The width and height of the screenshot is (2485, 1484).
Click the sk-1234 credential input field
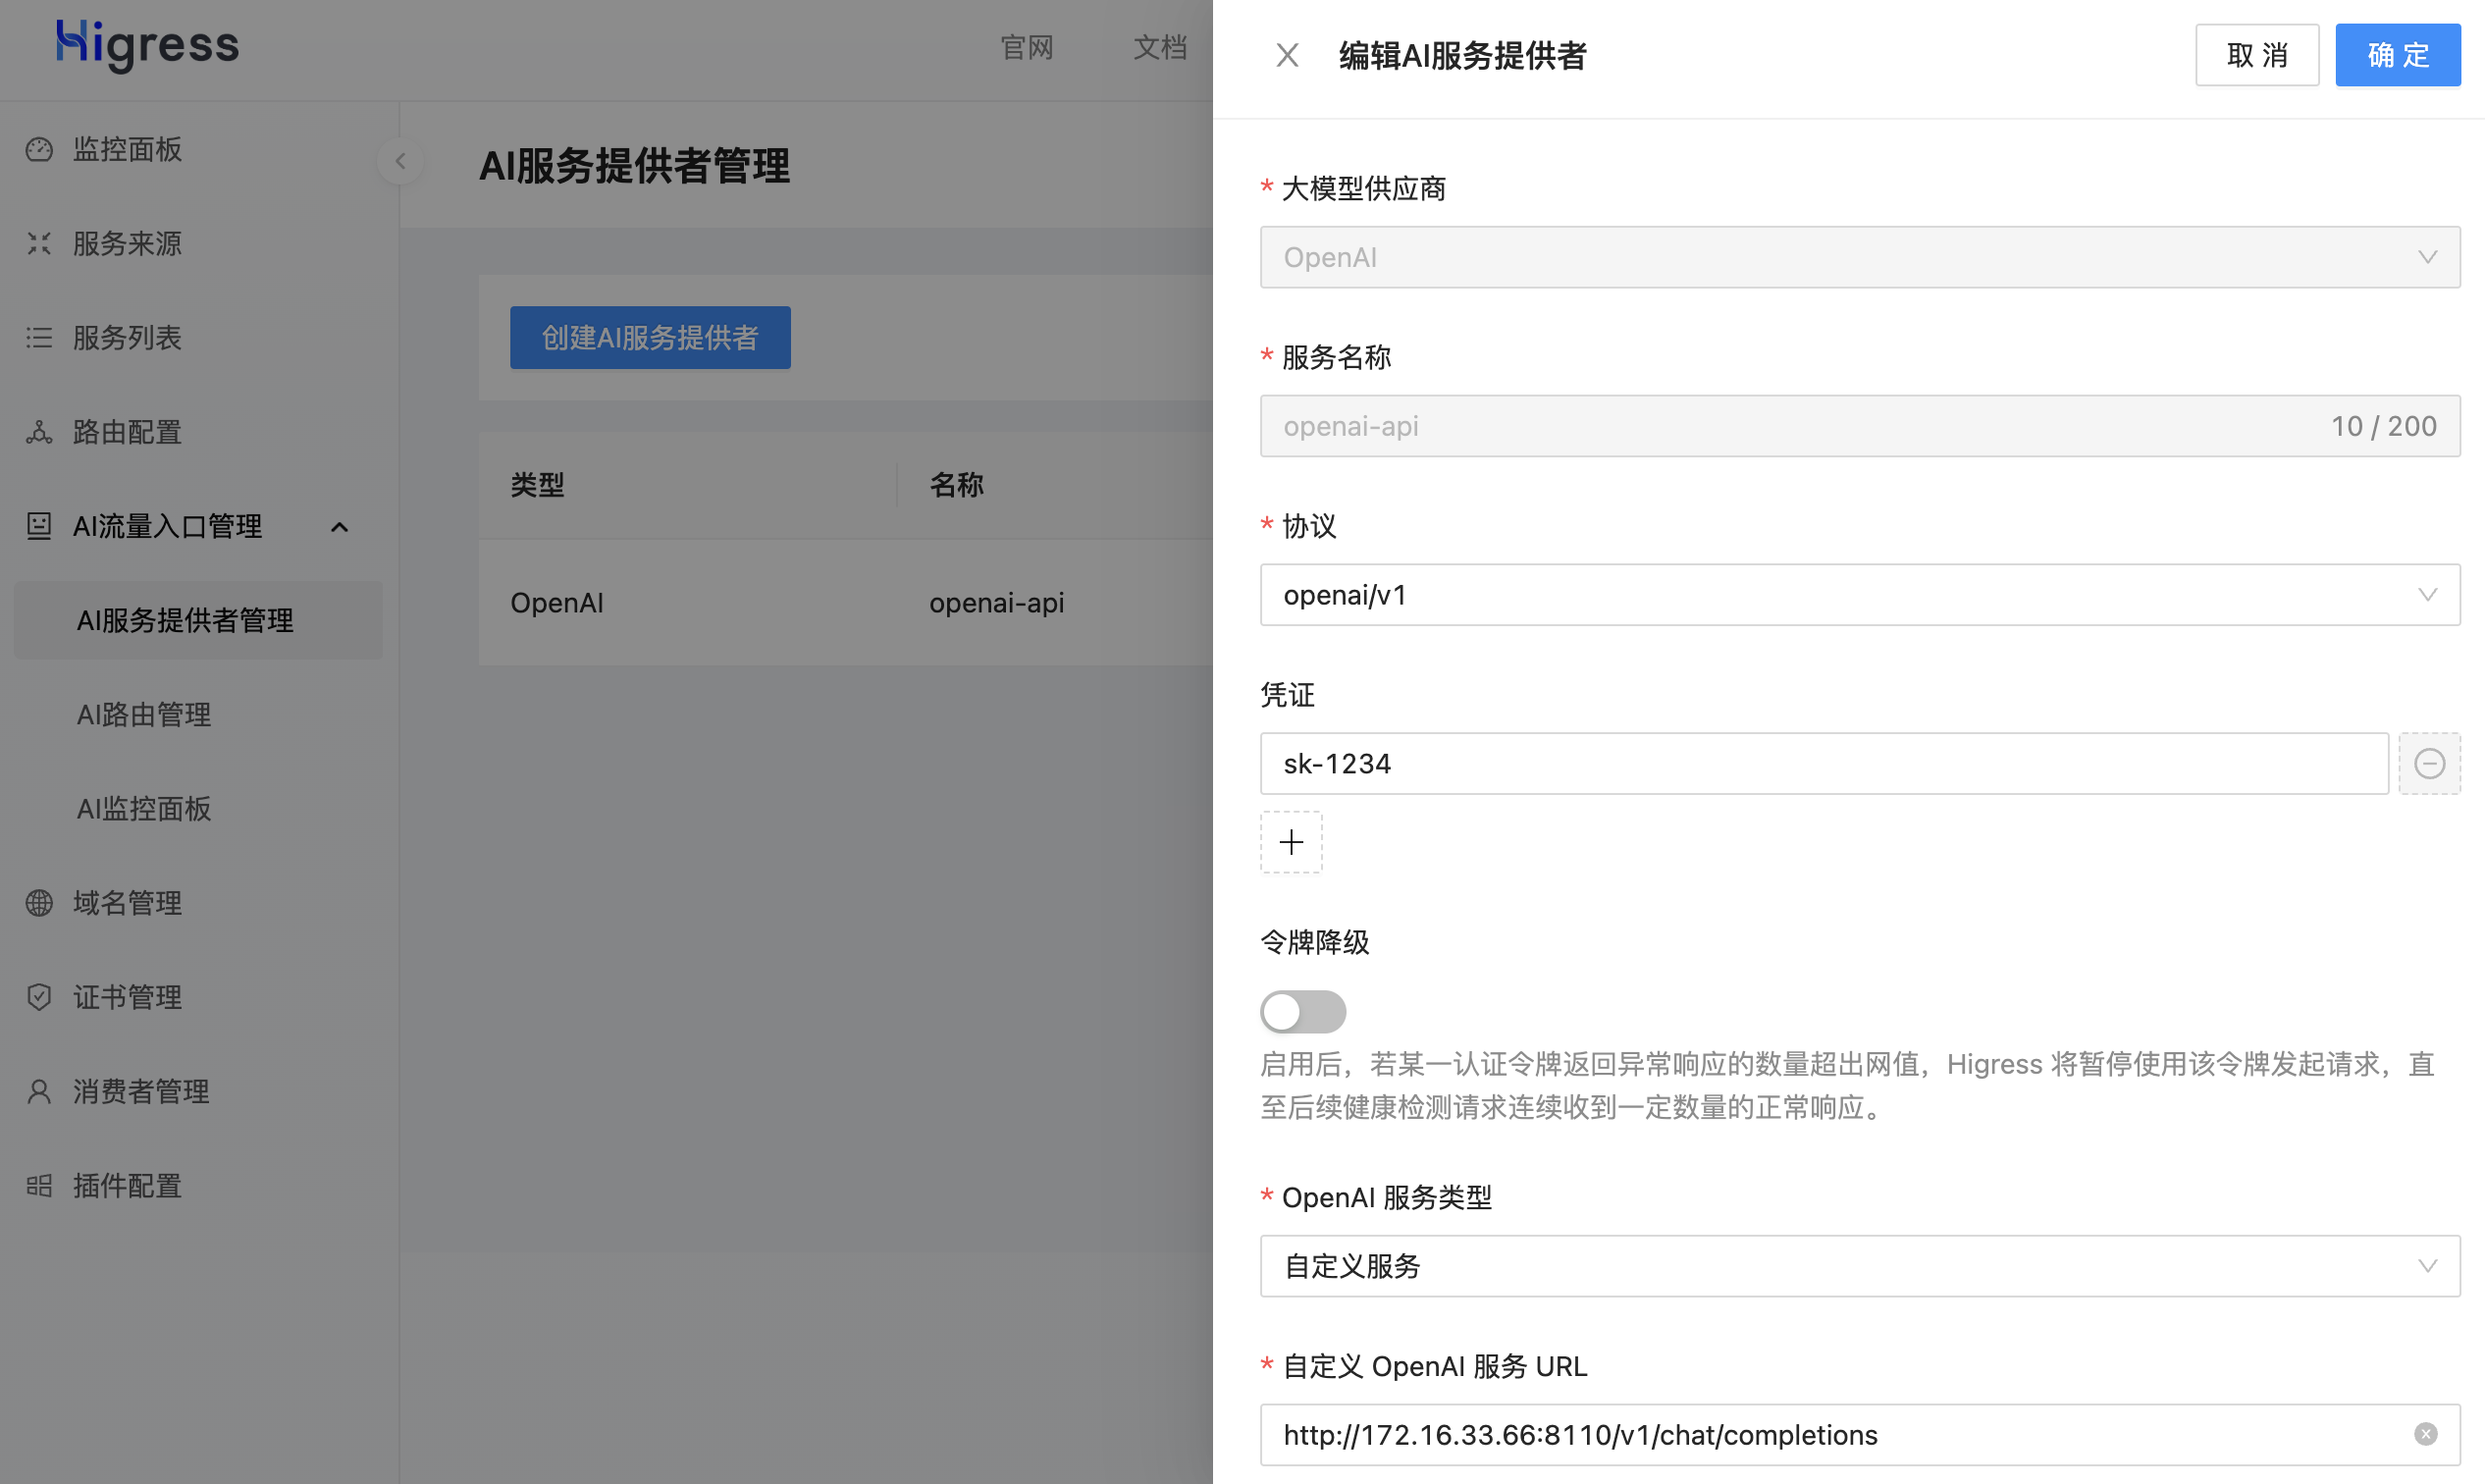1822,764
